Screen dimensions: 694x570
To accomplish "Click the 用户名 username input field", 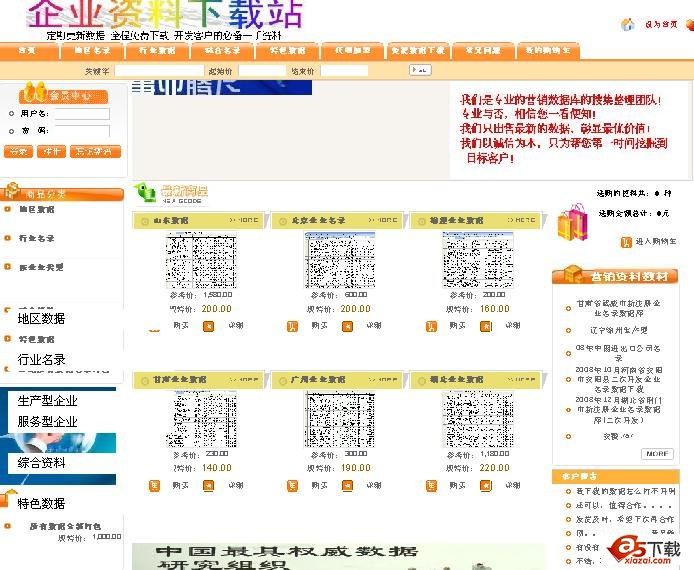I will click(x=82, y=114).
